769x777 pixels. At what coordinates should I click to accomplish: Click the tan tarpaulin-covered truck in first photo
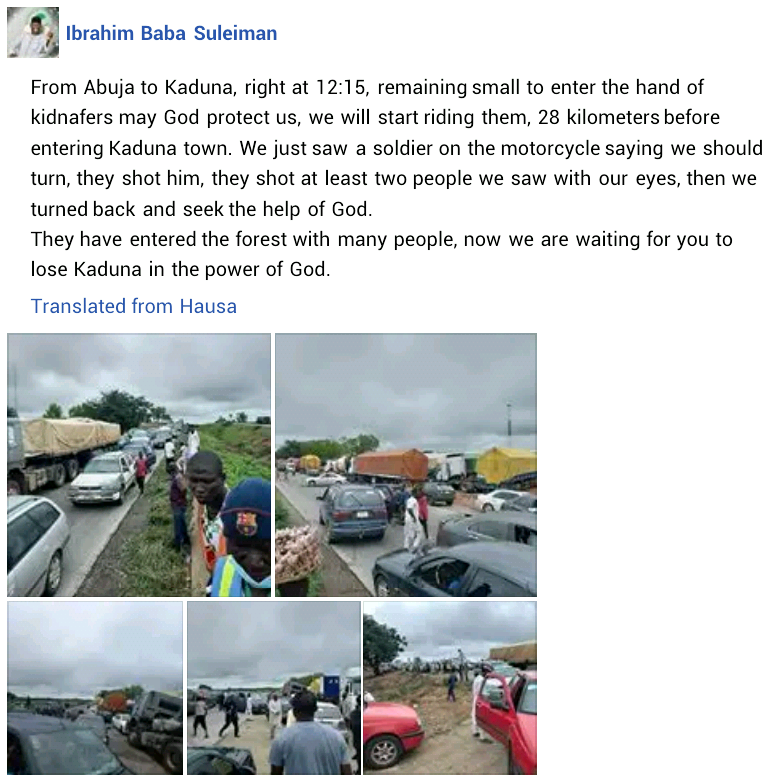(62, 448)
